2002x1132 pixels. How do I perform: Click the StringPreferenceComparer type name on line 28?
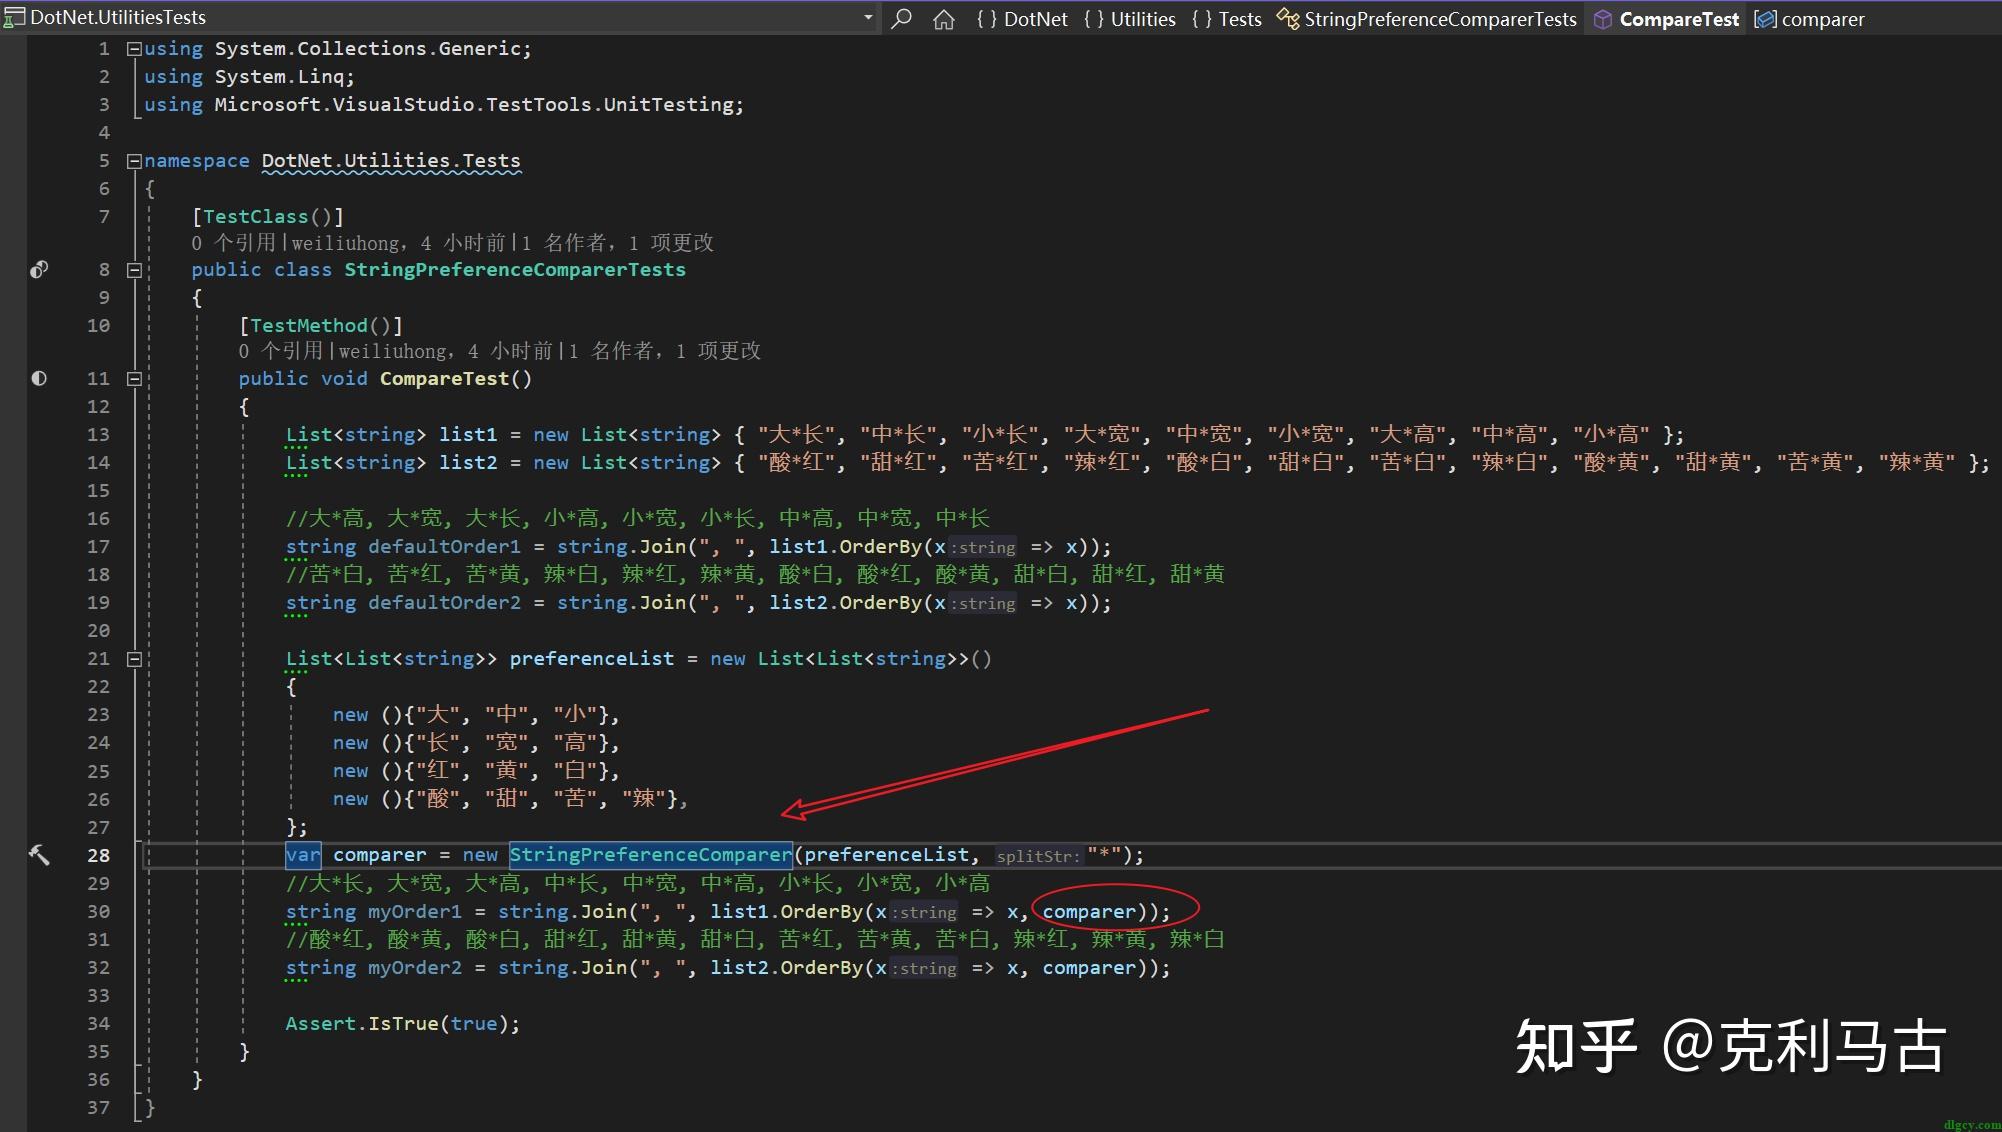click(650, 855)
